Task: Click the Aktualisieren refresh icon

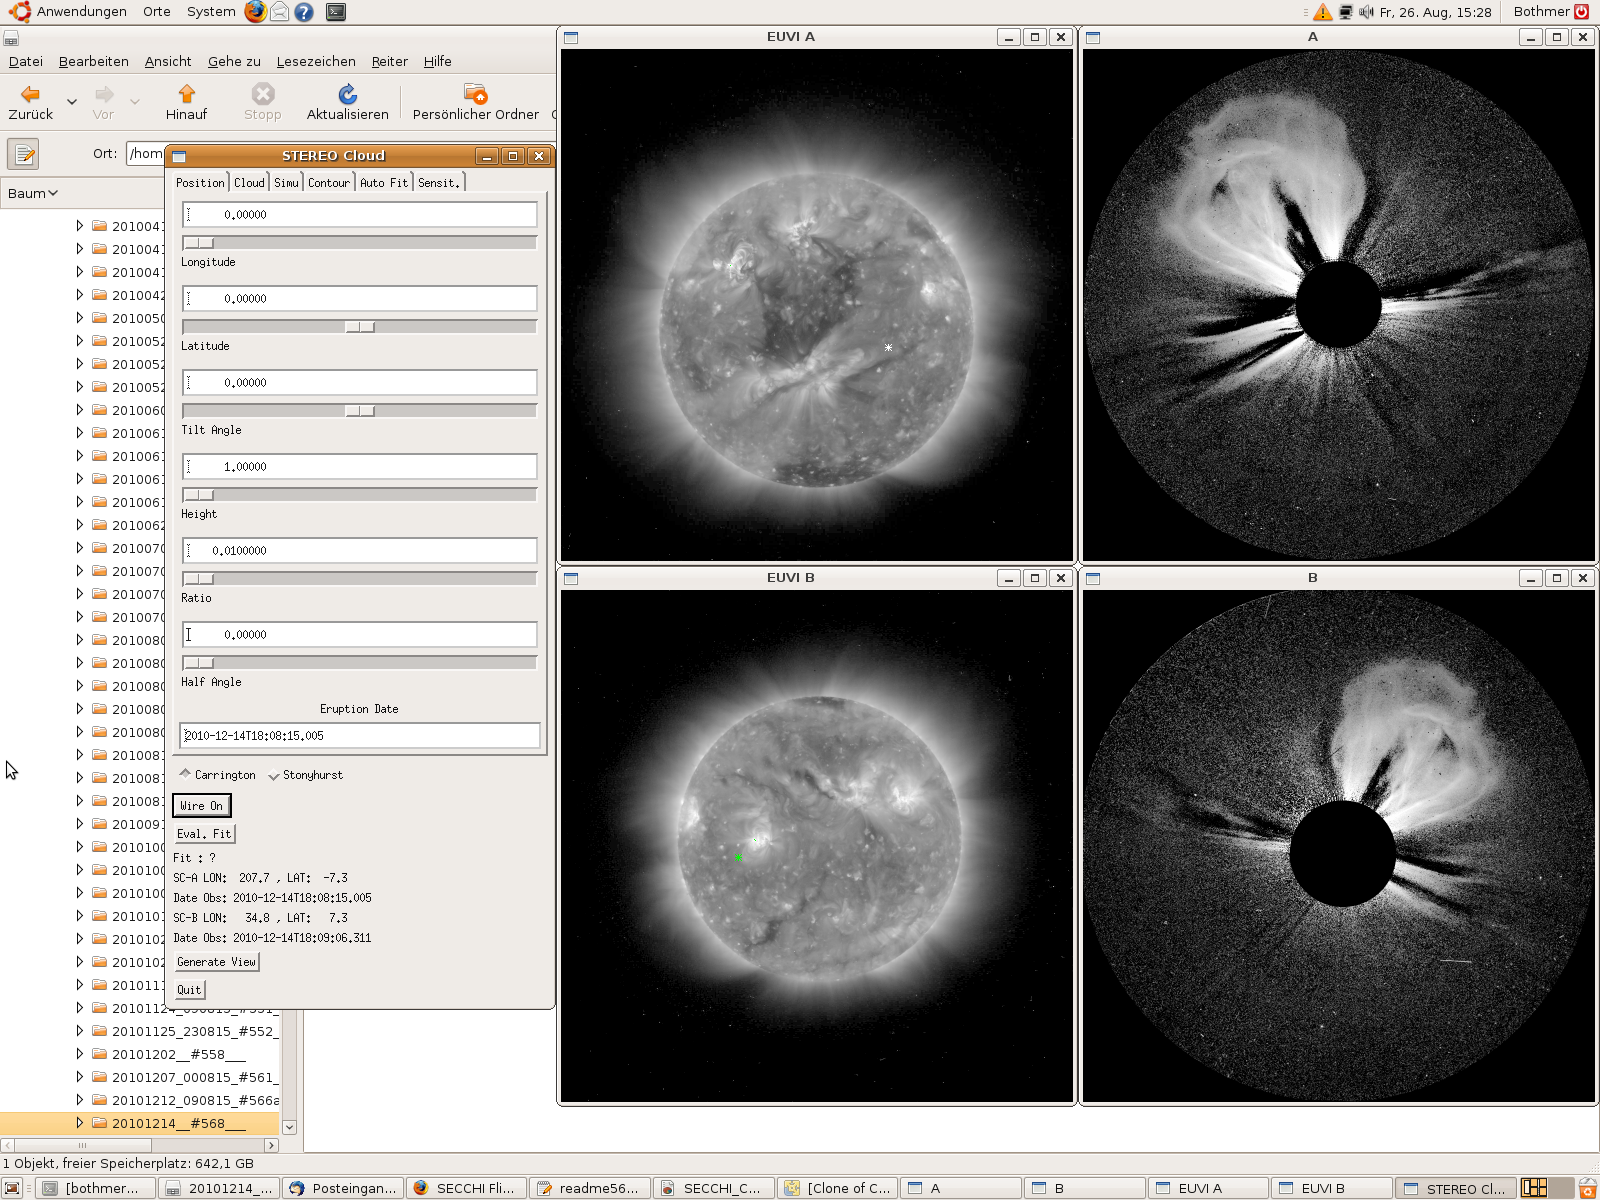Action: pos(347,94)
